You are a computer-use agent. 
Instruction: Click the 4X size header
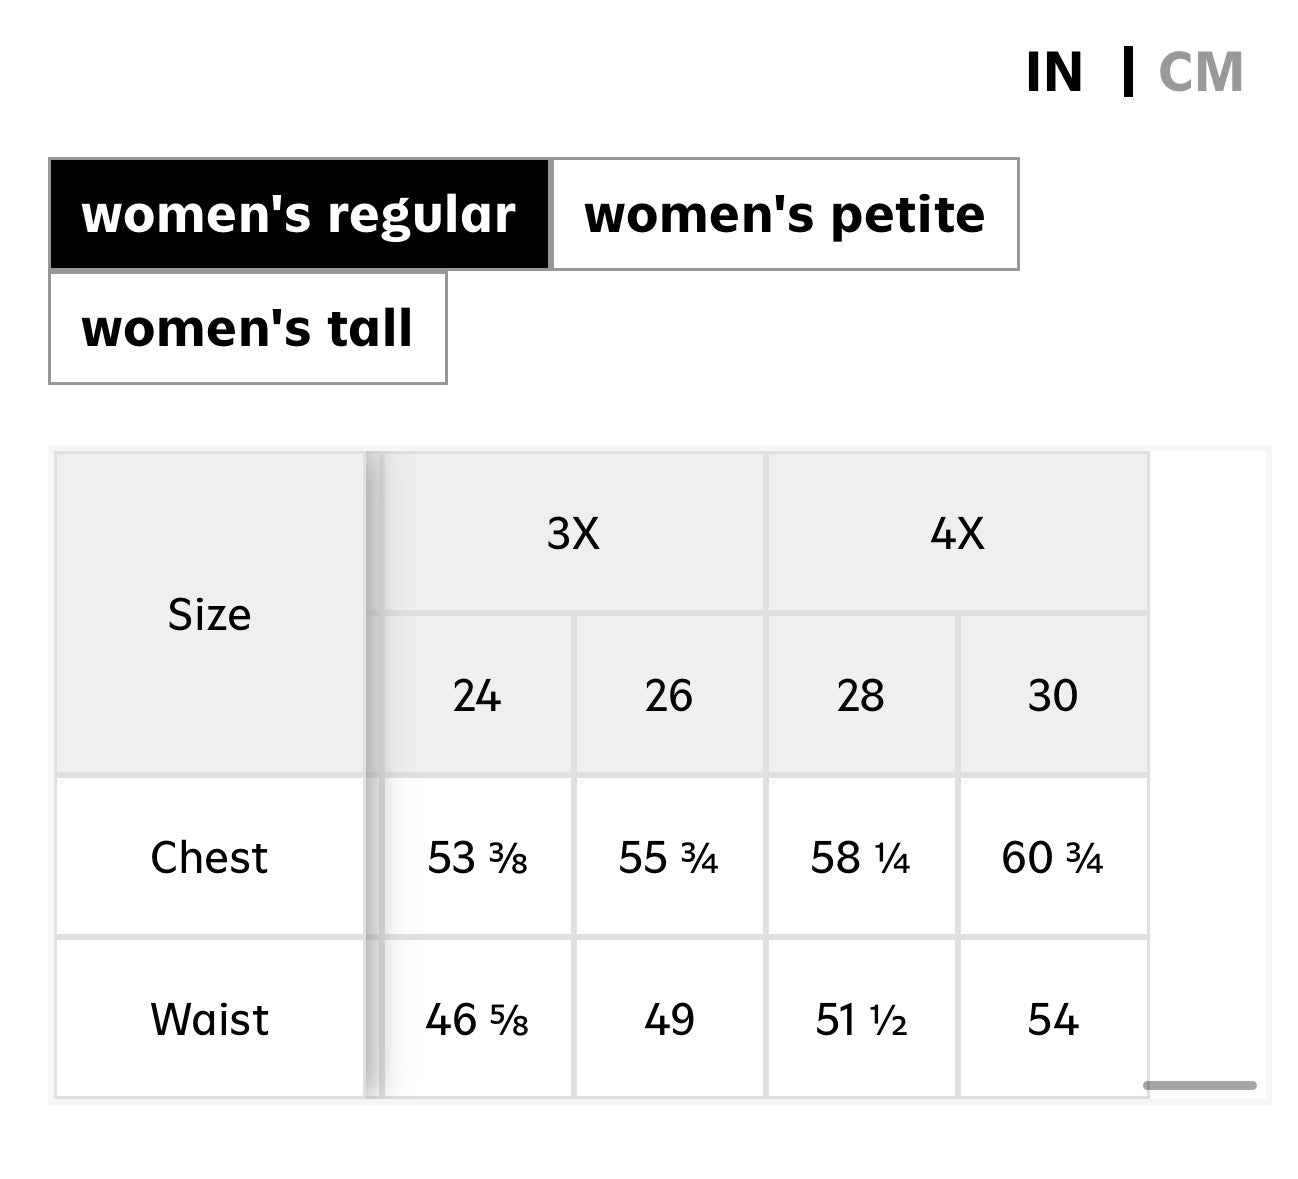point(958,533)
